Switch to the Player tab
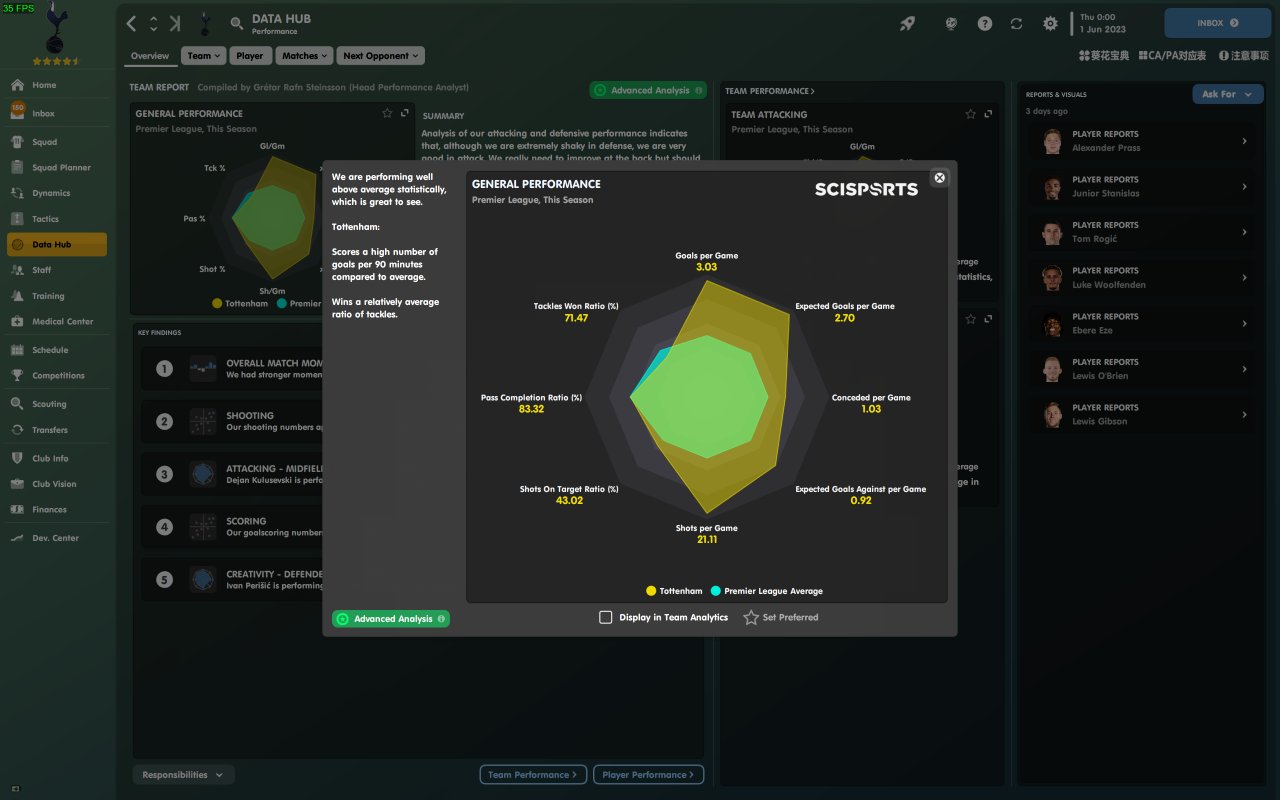 (x=250, y=56)
